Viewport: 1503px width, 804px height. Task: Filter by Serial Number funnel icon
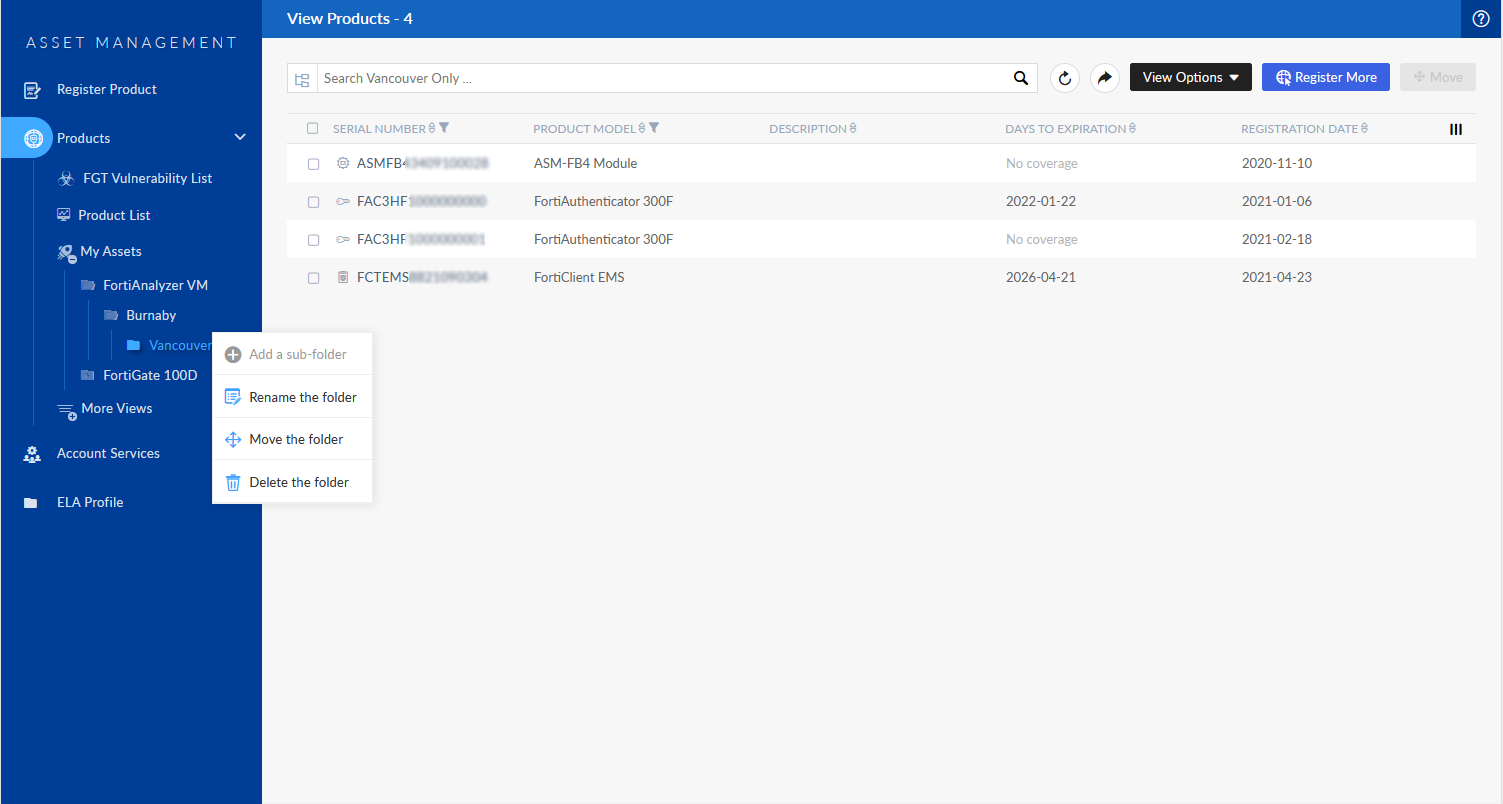point(444,128)
